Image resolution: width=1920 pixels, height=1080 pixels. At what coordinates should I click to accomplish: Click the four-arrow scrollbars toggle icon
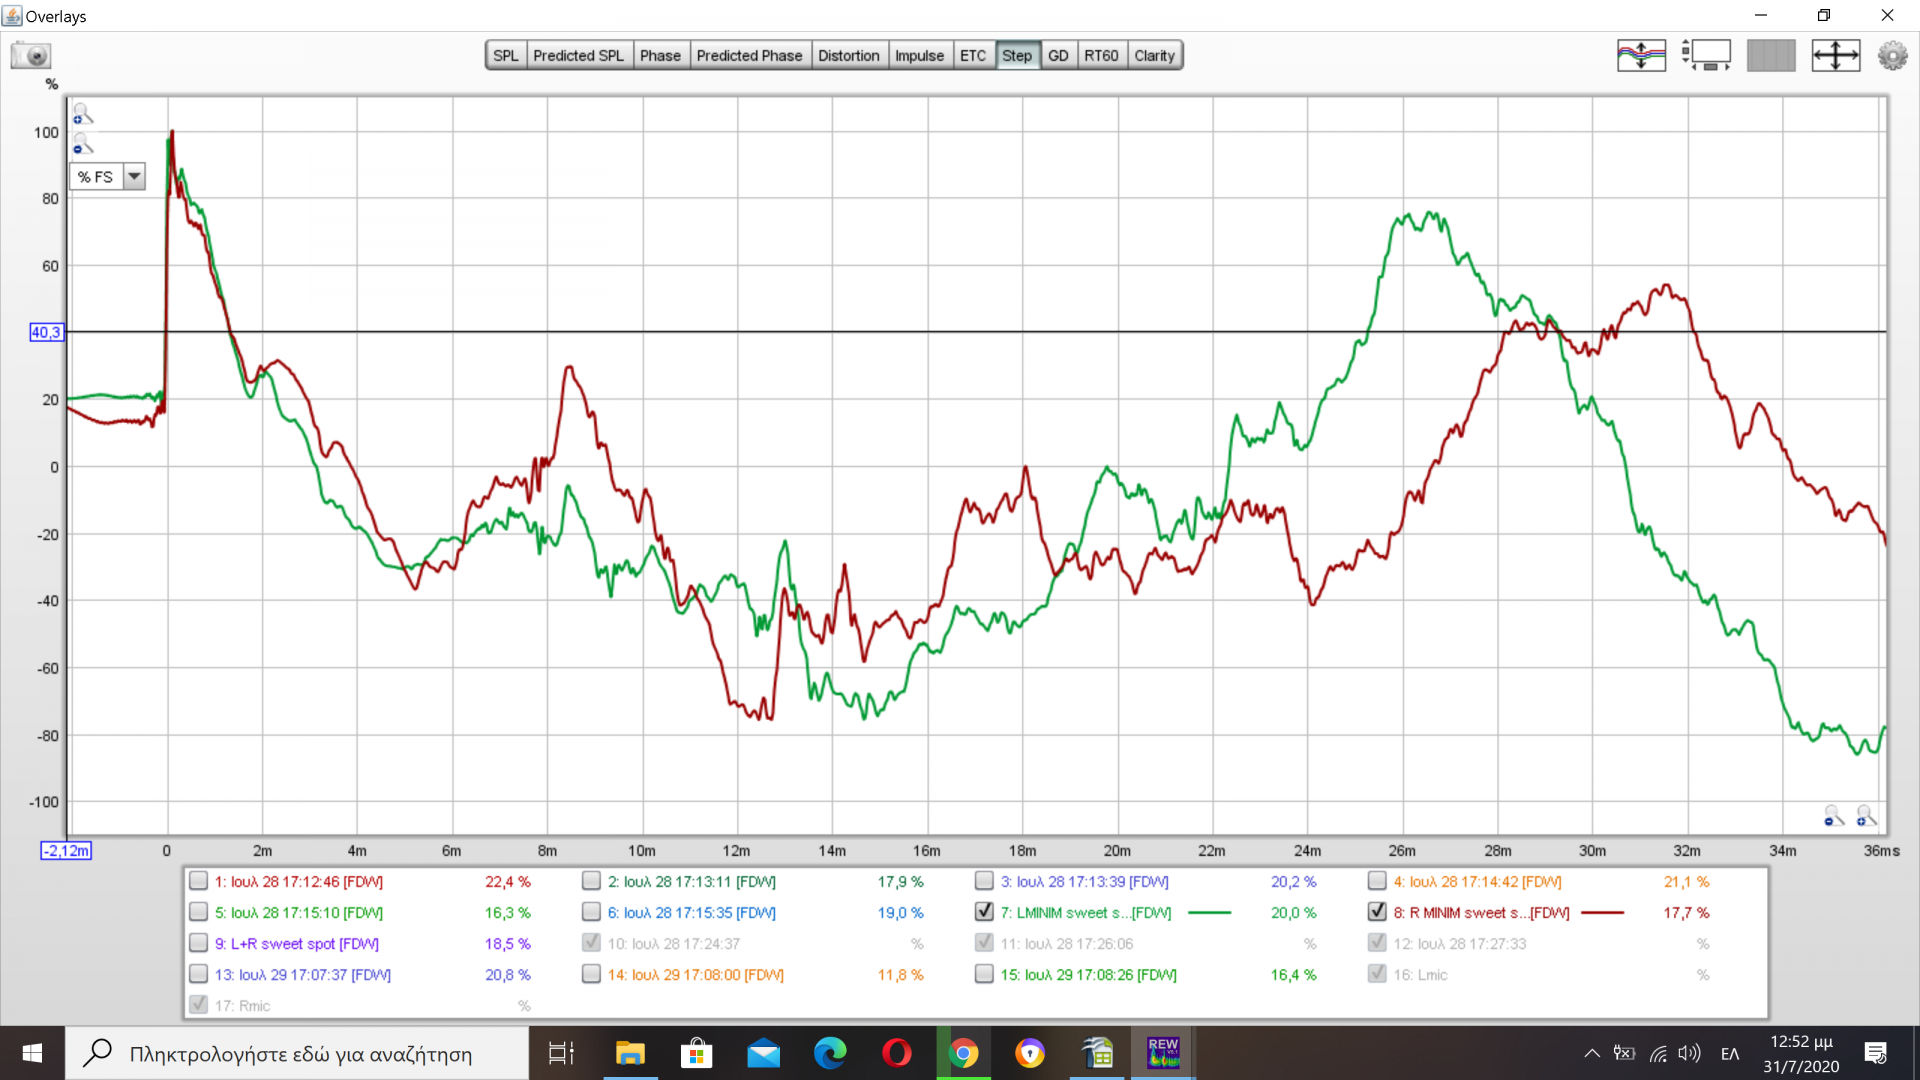[1835, 55]
